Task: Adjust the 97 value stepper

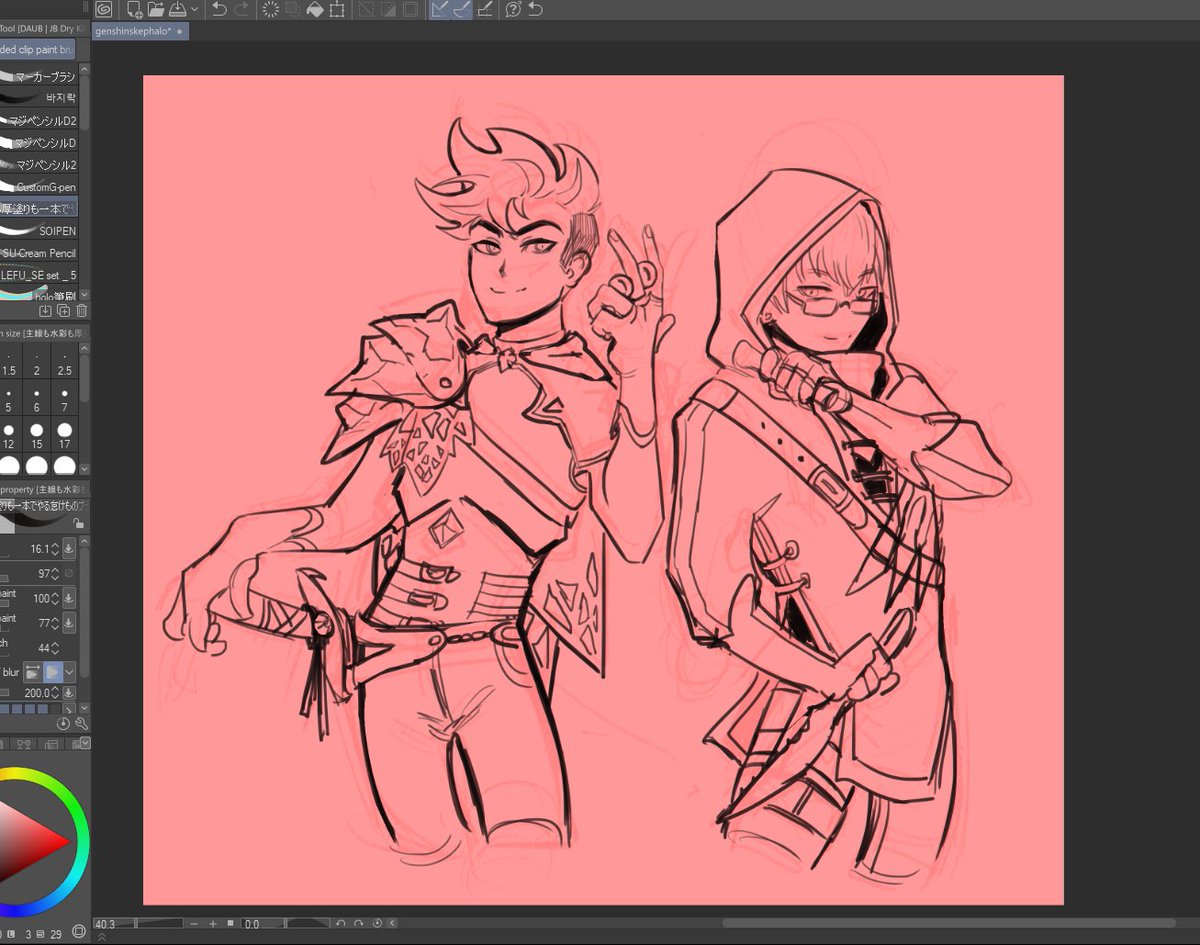Action: (x=55, y=573)
